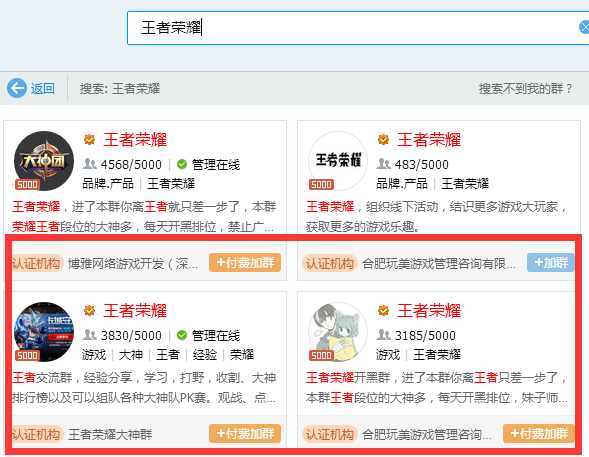Image resolution: width=589 pixels, height=457 pixels.
Task: Click the 5000 badge on the 大神团 avatar
Action: [27, 184]
